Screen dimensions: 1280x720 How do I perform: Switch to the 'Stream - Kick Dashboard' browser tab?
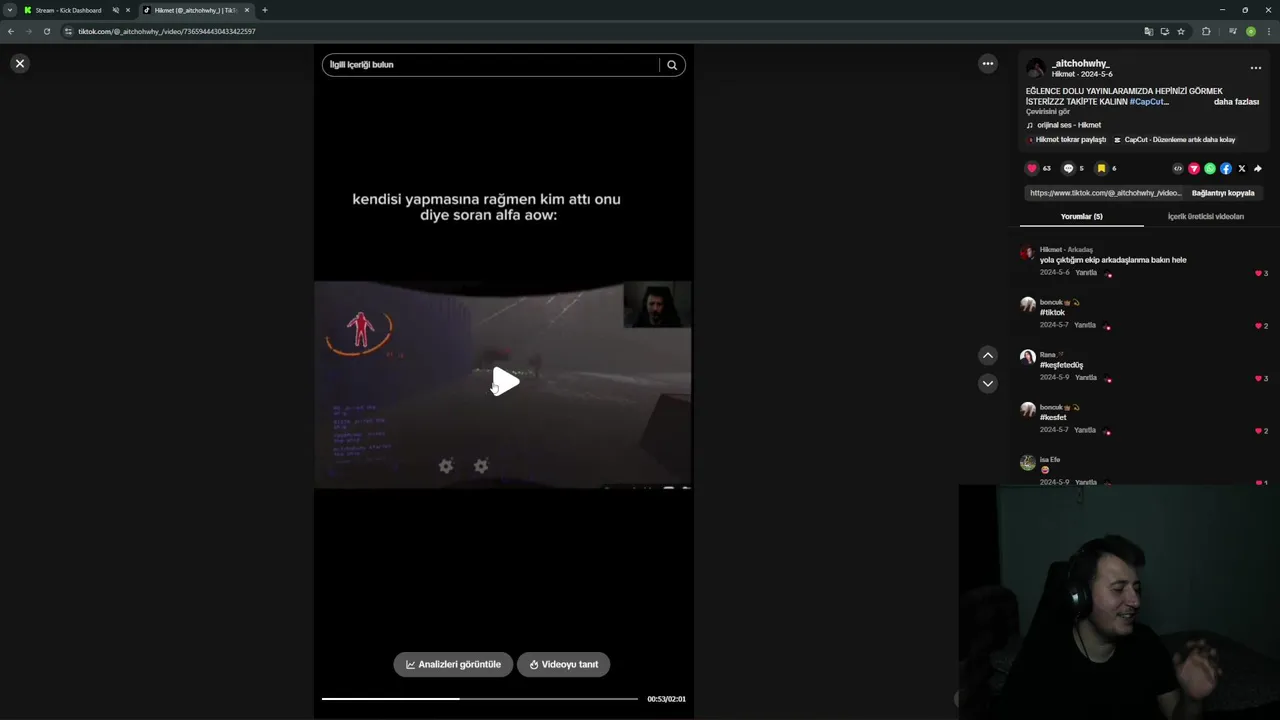tap(68, 10)
